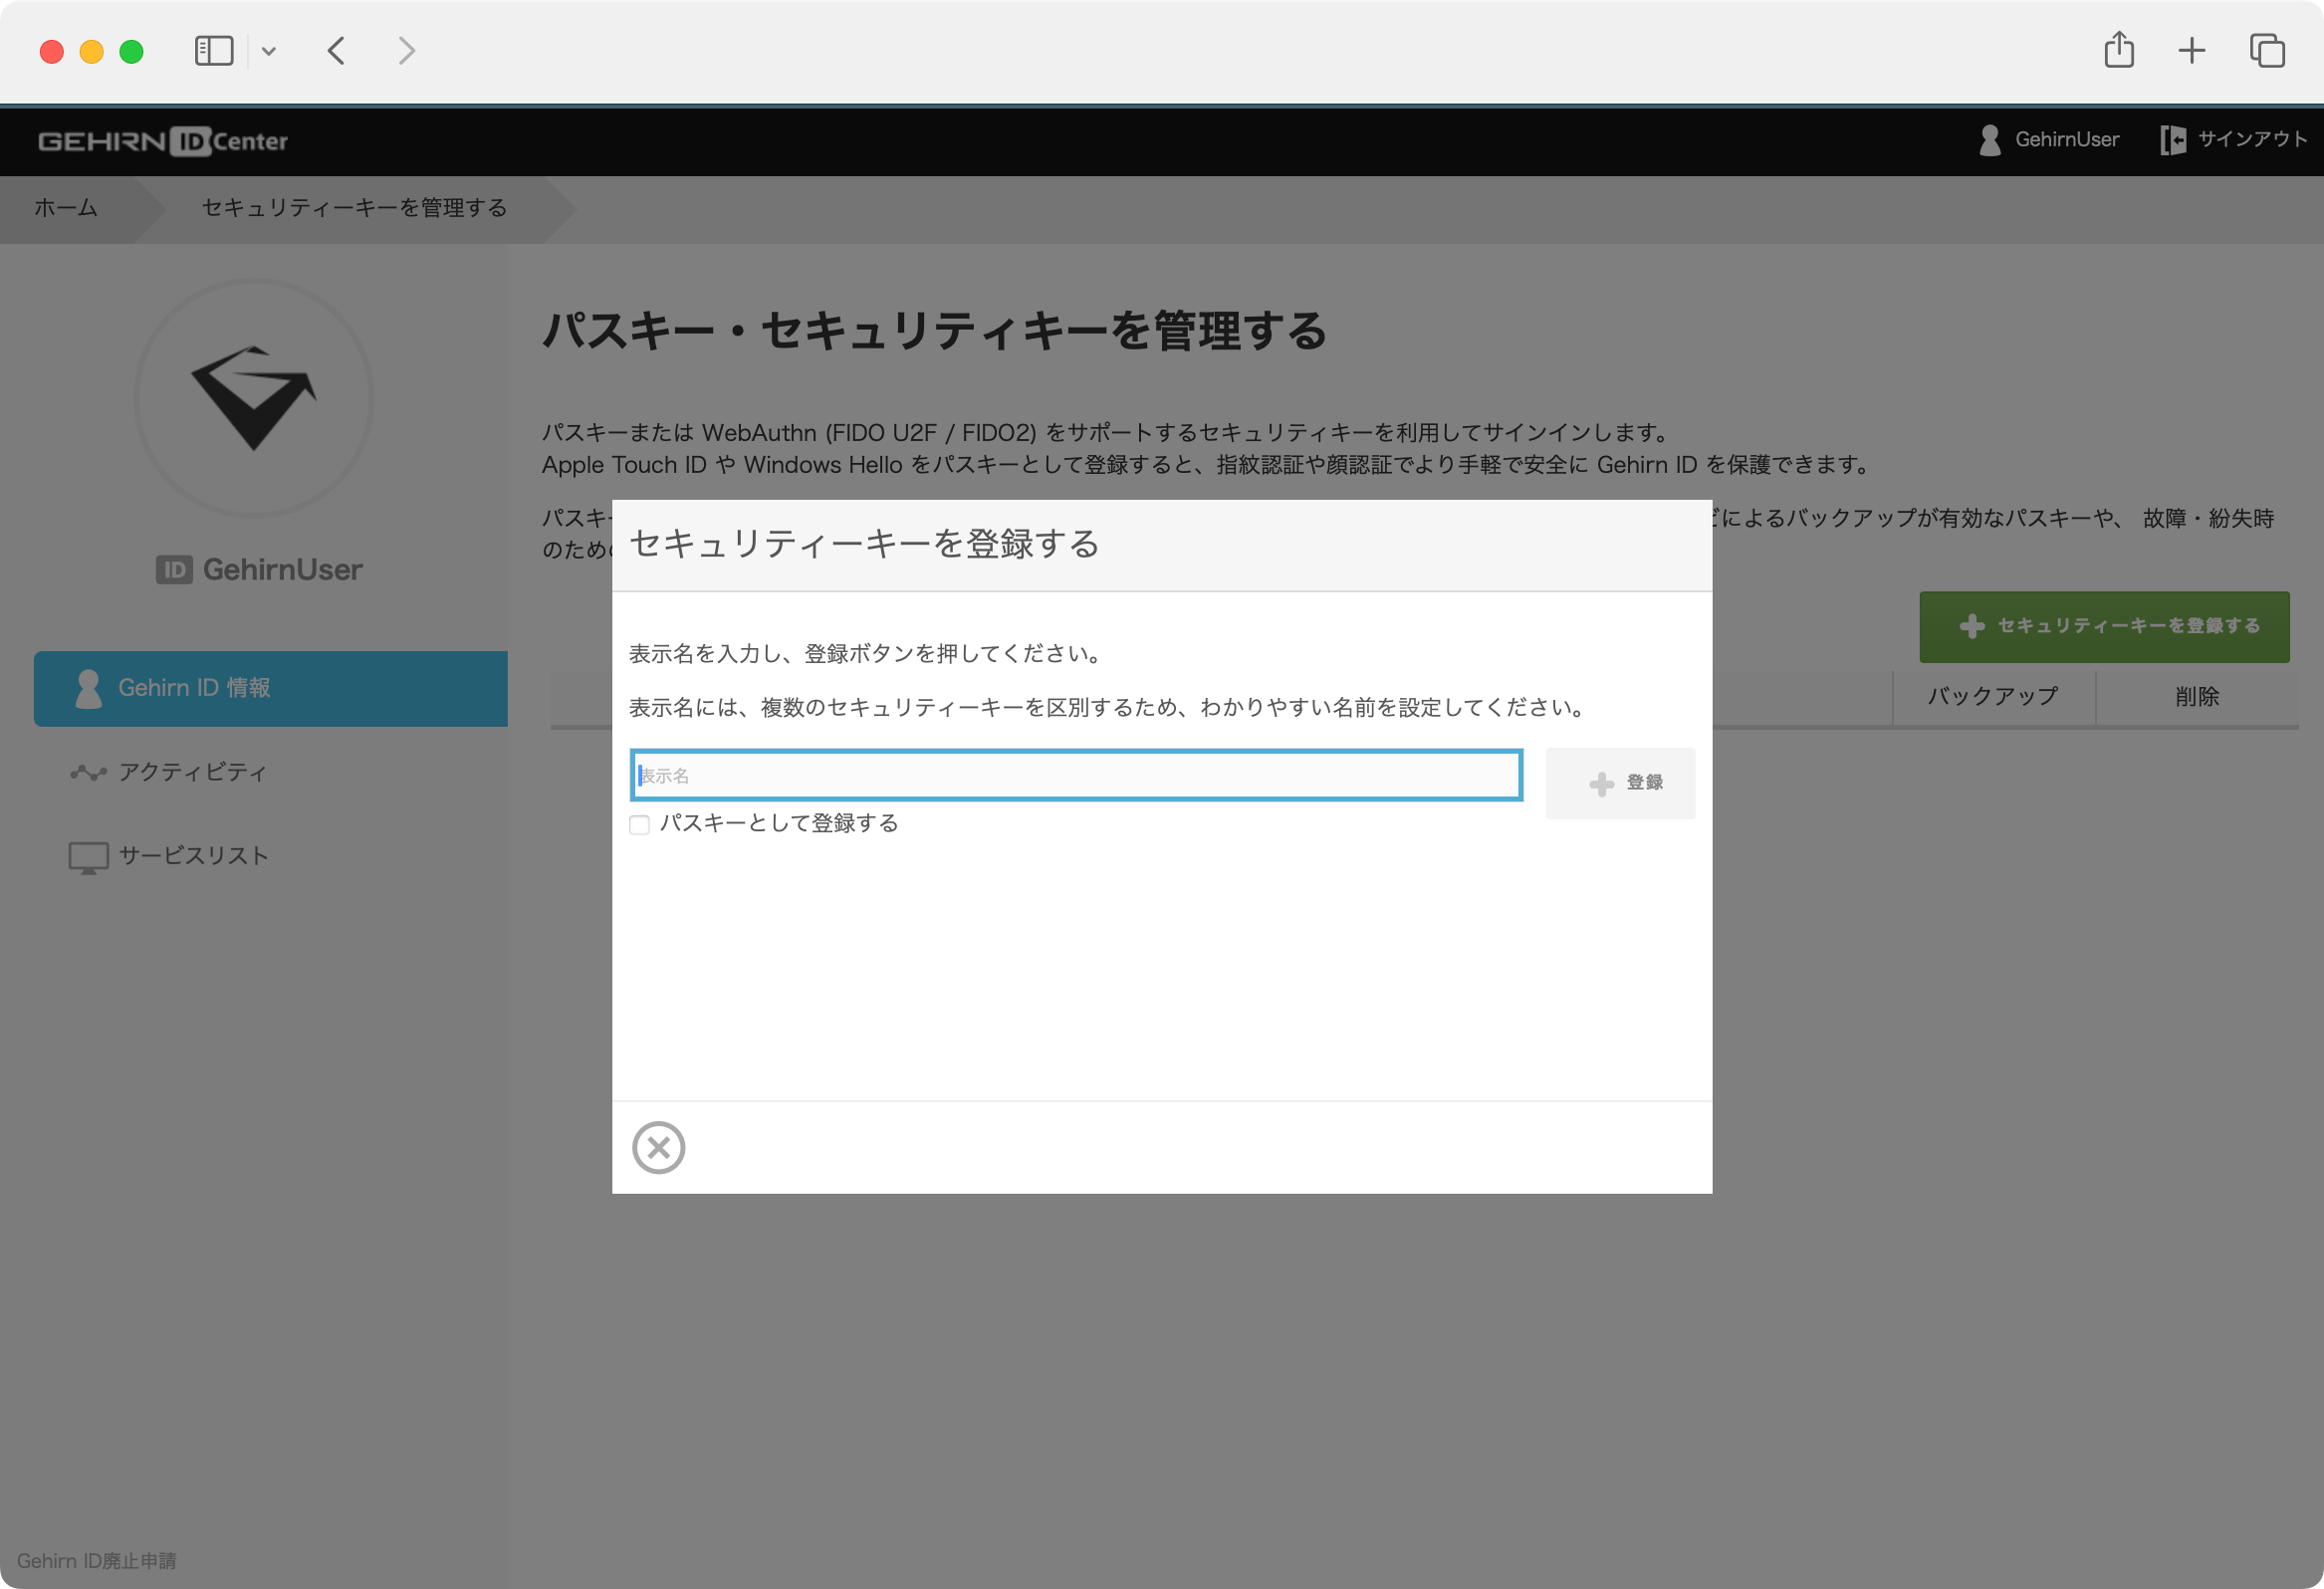Viewport: 2324px width, 1589px height.
Task: Dismiss the dialog via the circled X icon
Action: [x=659, y=1147]
